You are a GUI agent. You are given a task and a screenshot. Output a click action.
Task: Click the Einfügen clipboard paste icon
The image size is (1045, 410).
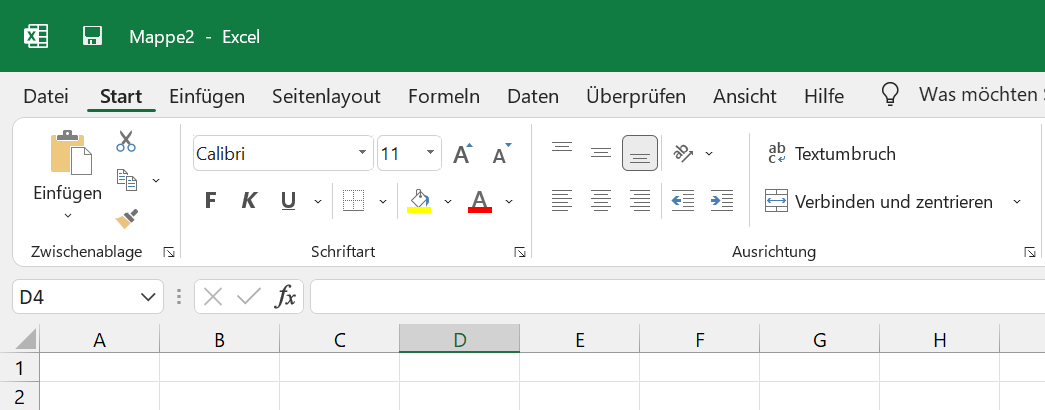(71, 152)
